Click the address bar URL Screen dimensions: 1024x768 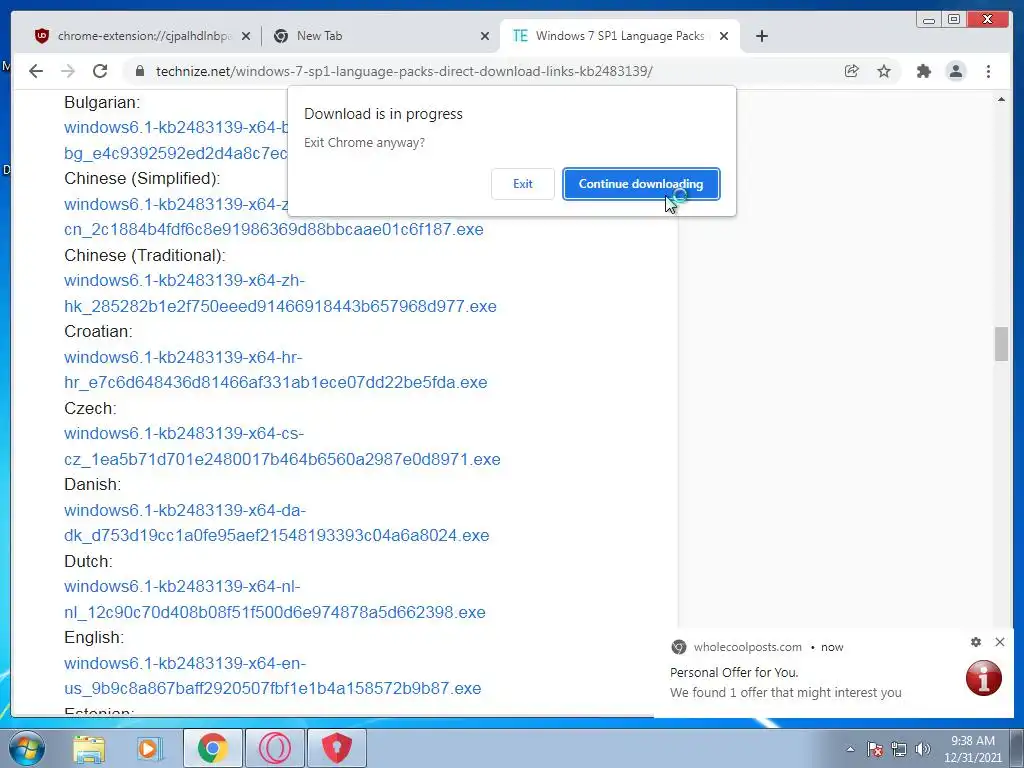pos(404,71)
